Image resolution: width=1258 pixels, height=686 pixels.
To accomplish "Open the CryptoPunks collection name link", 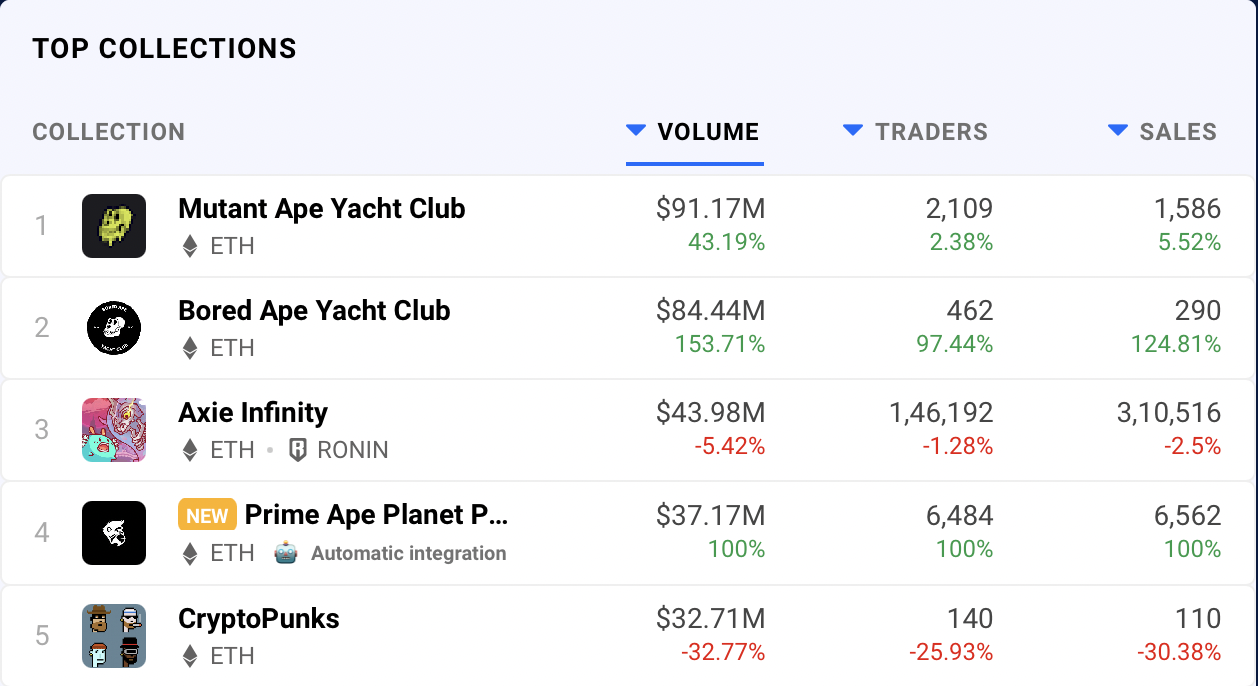I will point(259,619).
